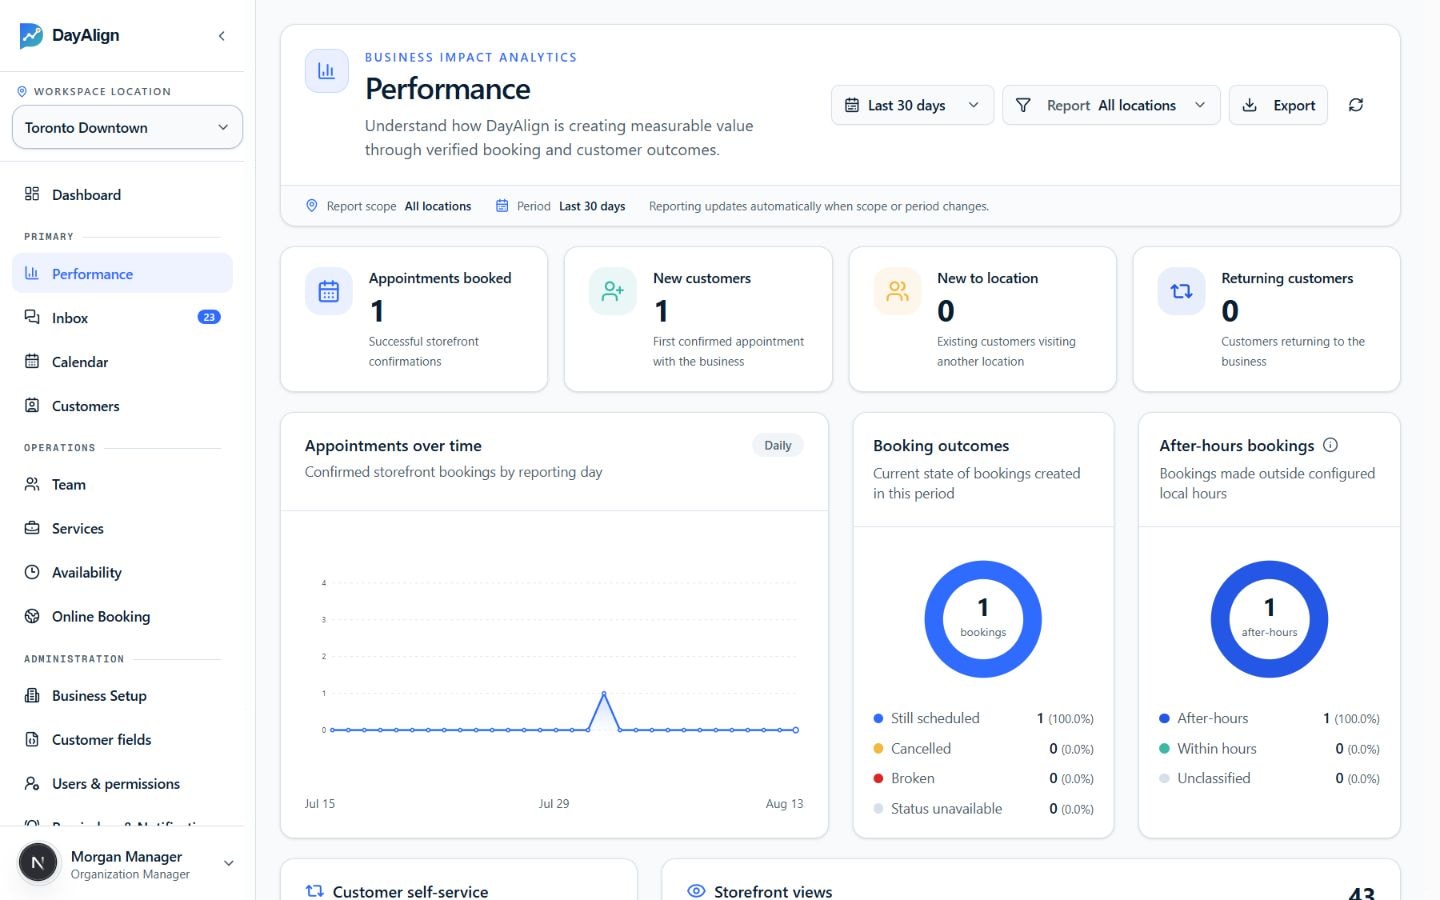Image resolution: width=1440 pixels, height=900 pixels.
Task: Click the Jul 29 axis label
Action: click(554, 803)
